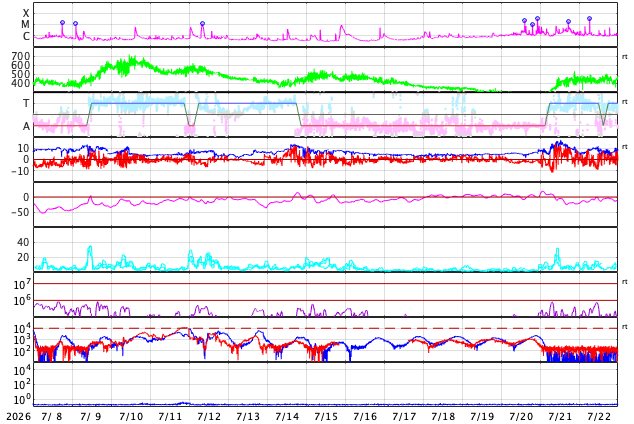The image size is (634, 424).
Task: Click the 7/10 date label
Action: [x=131, y=417]
